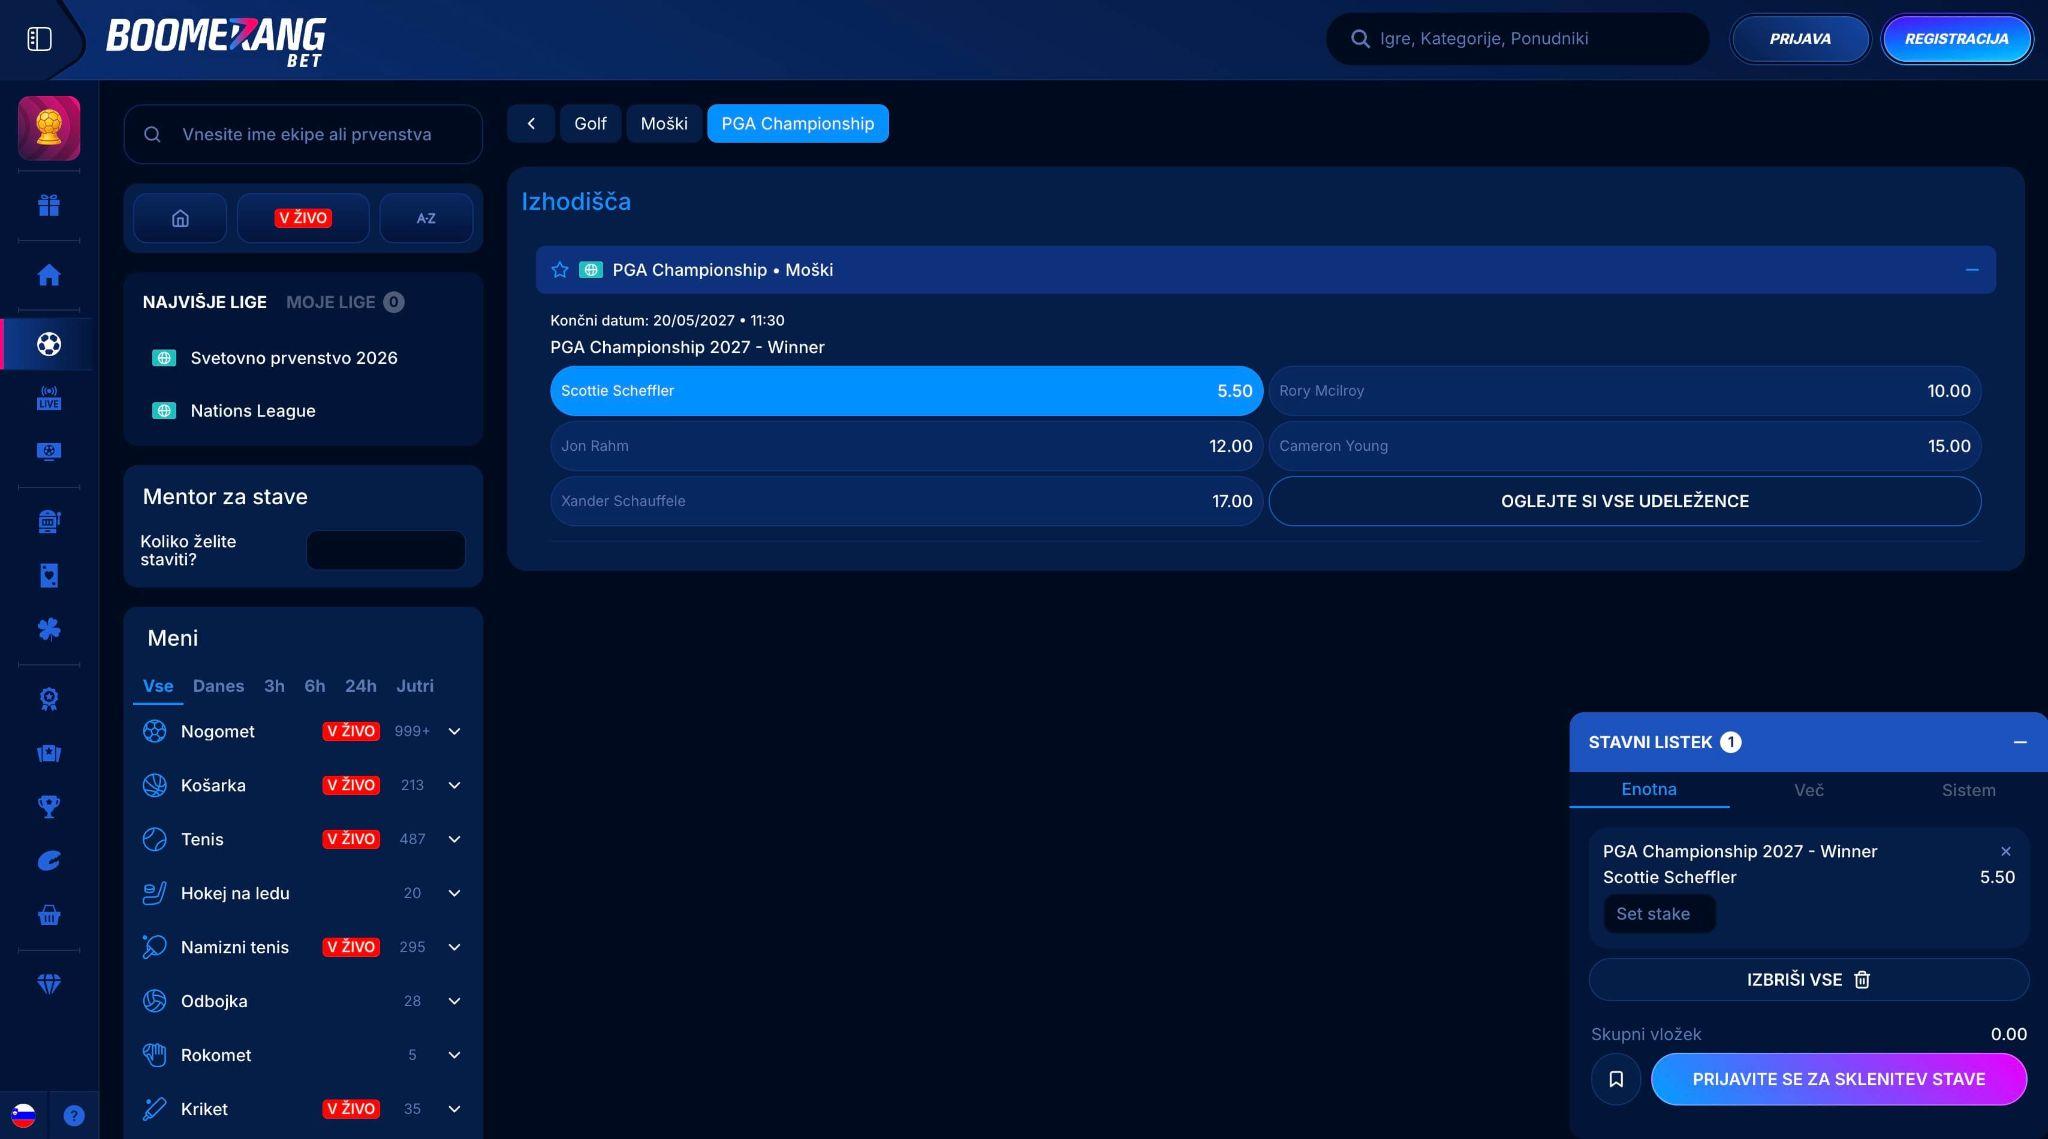Screen dimensions: 2048x1139
Task: Click the REGISTRACIJA button
Action: pos(1957,39)
